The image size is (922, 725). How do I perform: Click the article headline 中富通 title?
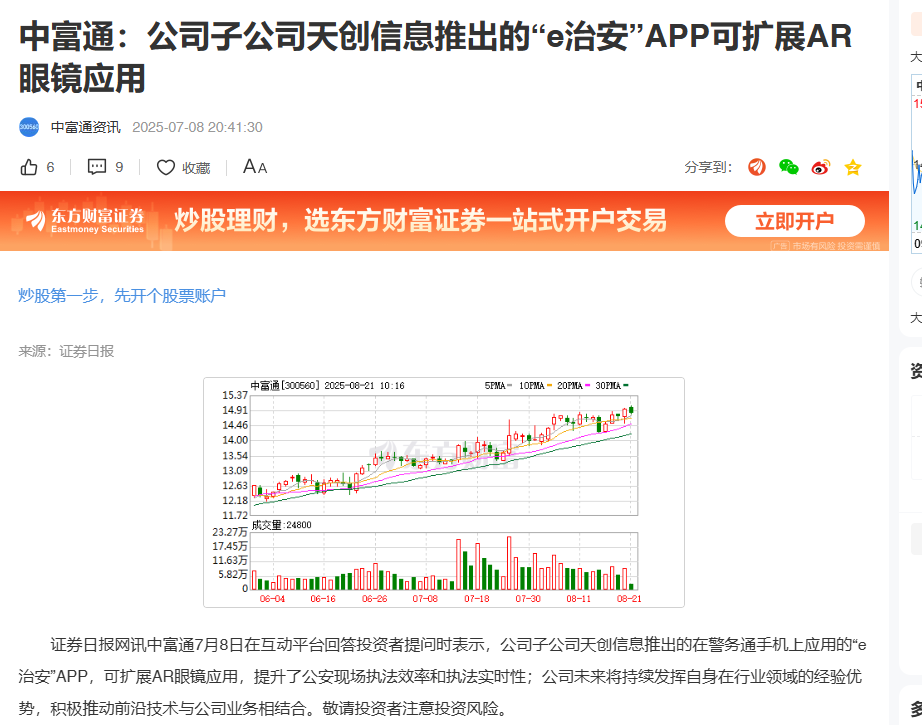click(x=435, y=57)
